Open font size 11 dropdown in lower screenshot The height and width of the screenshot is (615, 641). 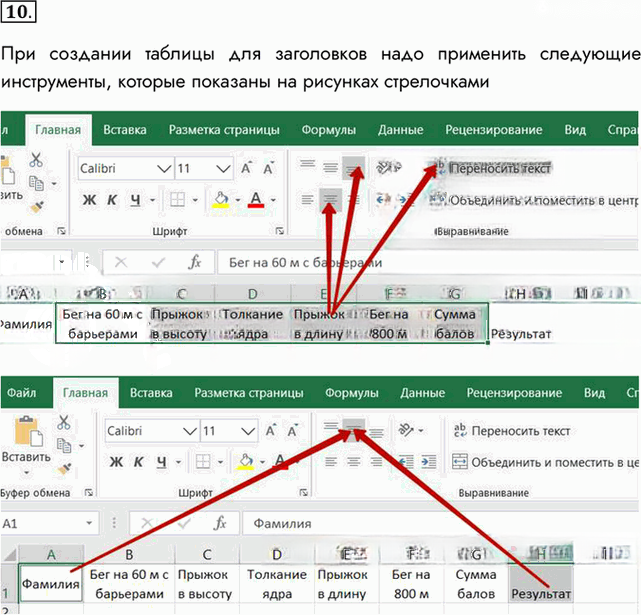coord(248,431)
